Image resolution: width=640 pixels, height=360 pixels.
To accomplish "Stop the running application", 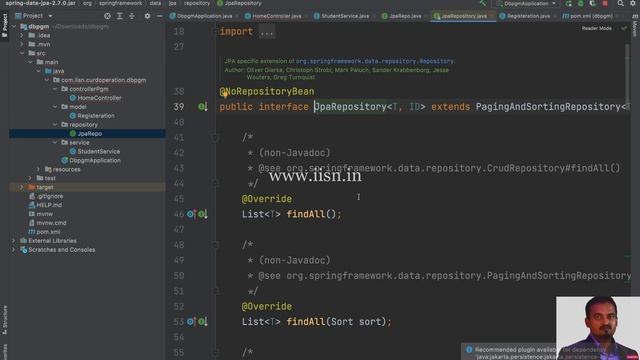I will tap(605, 3).
